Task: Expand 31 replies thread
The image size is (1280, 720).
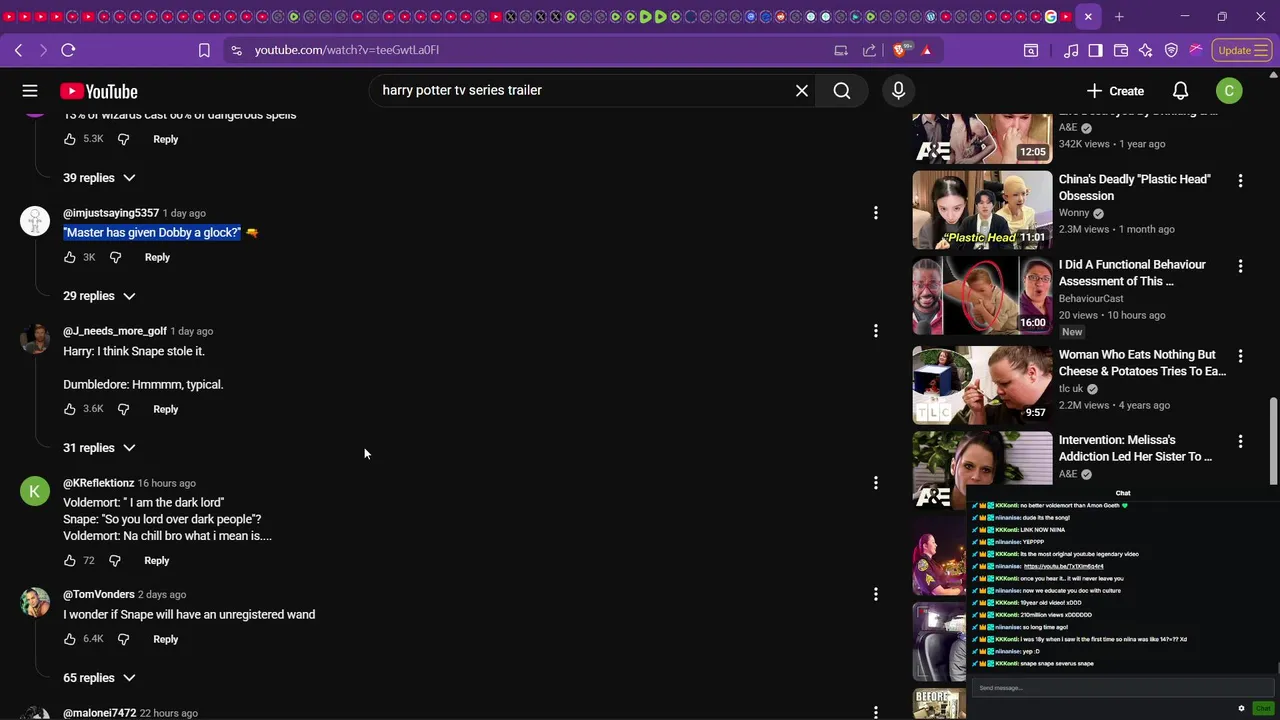Action: pyautogui.click(x=99, y=448)
